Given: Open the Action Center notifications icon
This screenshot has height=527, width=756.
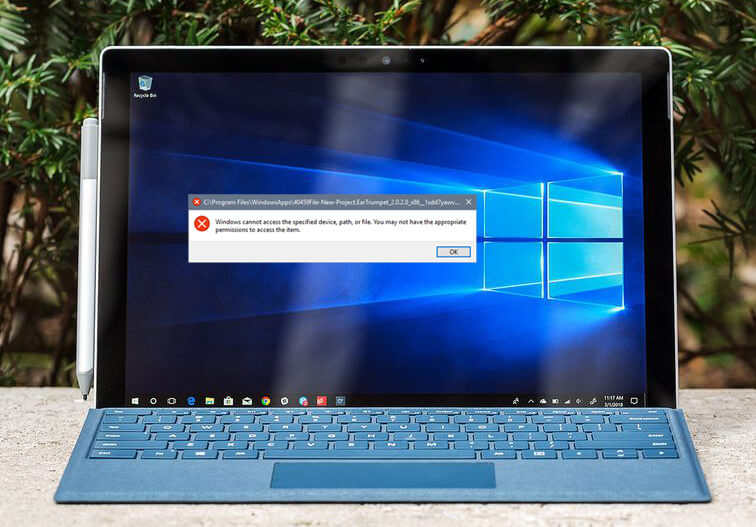Looking at the screenshot, I should (x=634, y=401).
